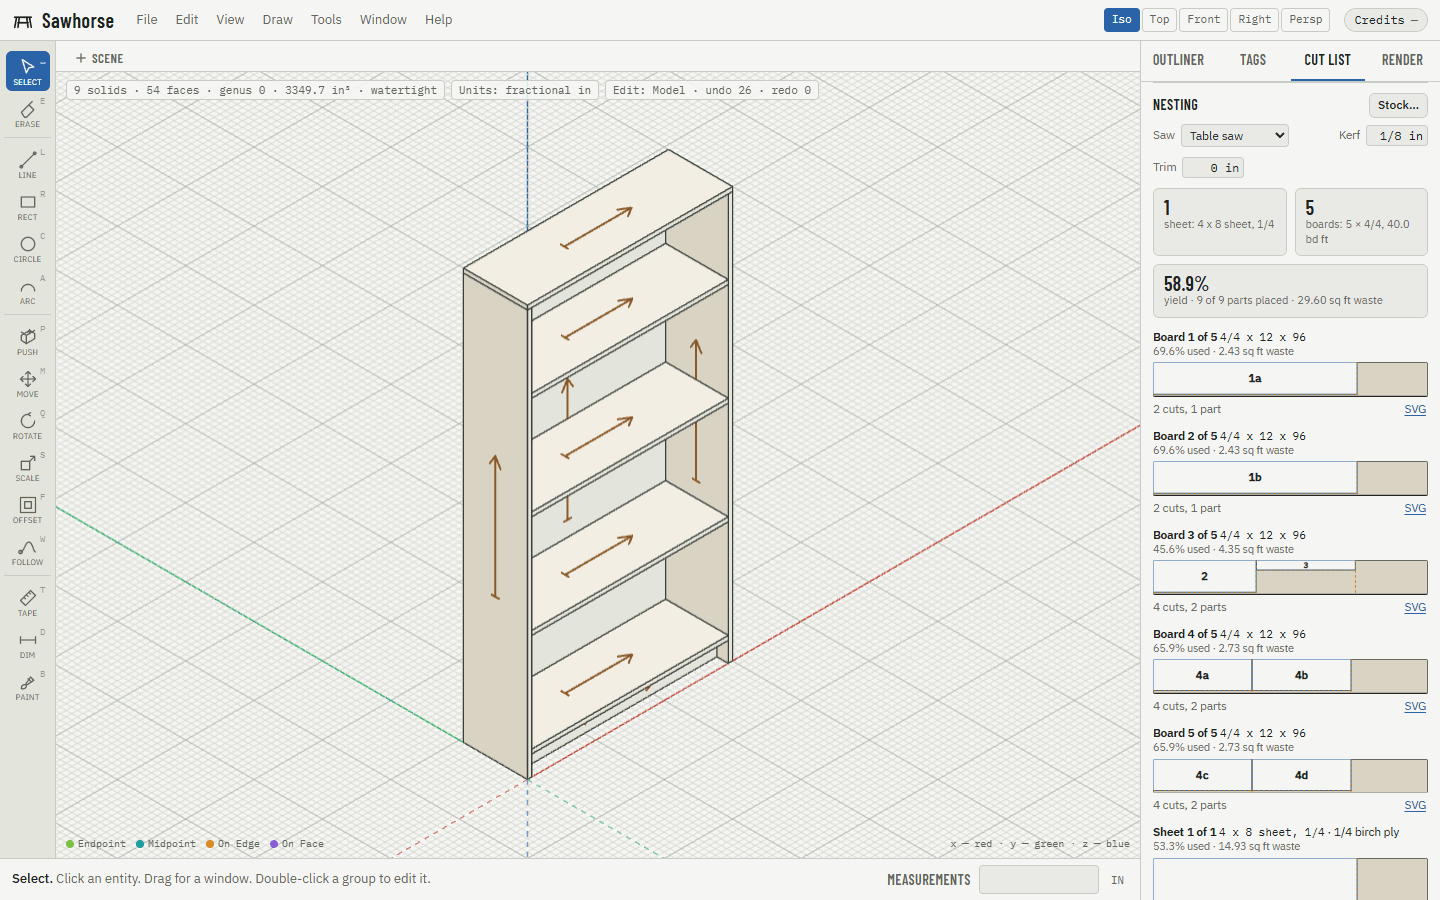Click the Kerf input field

tap(1397, 136)
